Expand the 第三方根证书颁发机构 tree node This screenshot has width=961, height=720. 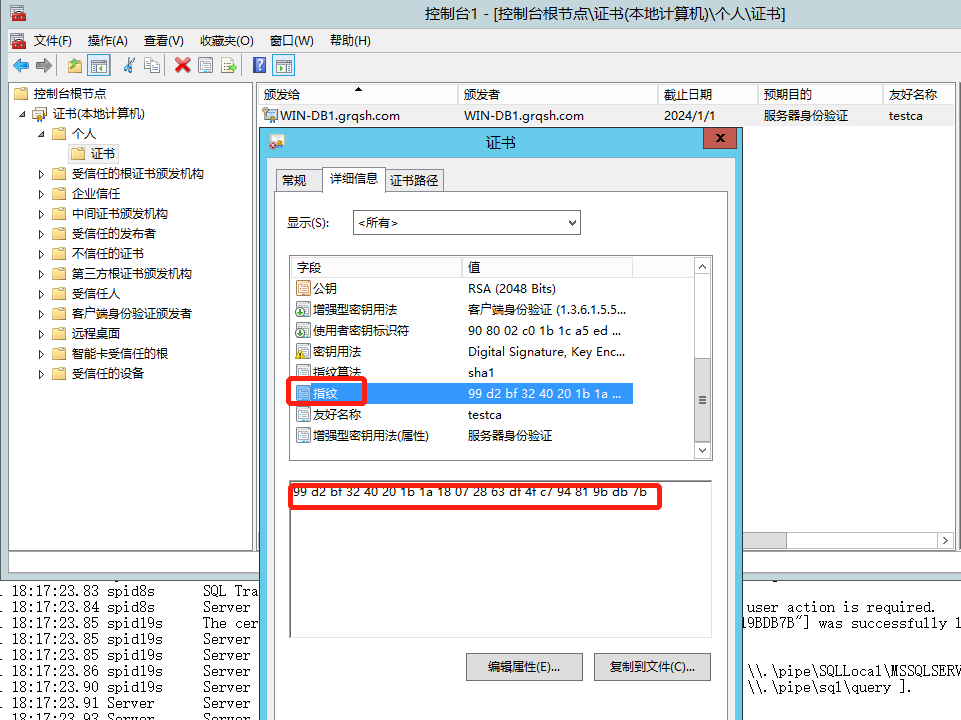[x=41, y=274]
